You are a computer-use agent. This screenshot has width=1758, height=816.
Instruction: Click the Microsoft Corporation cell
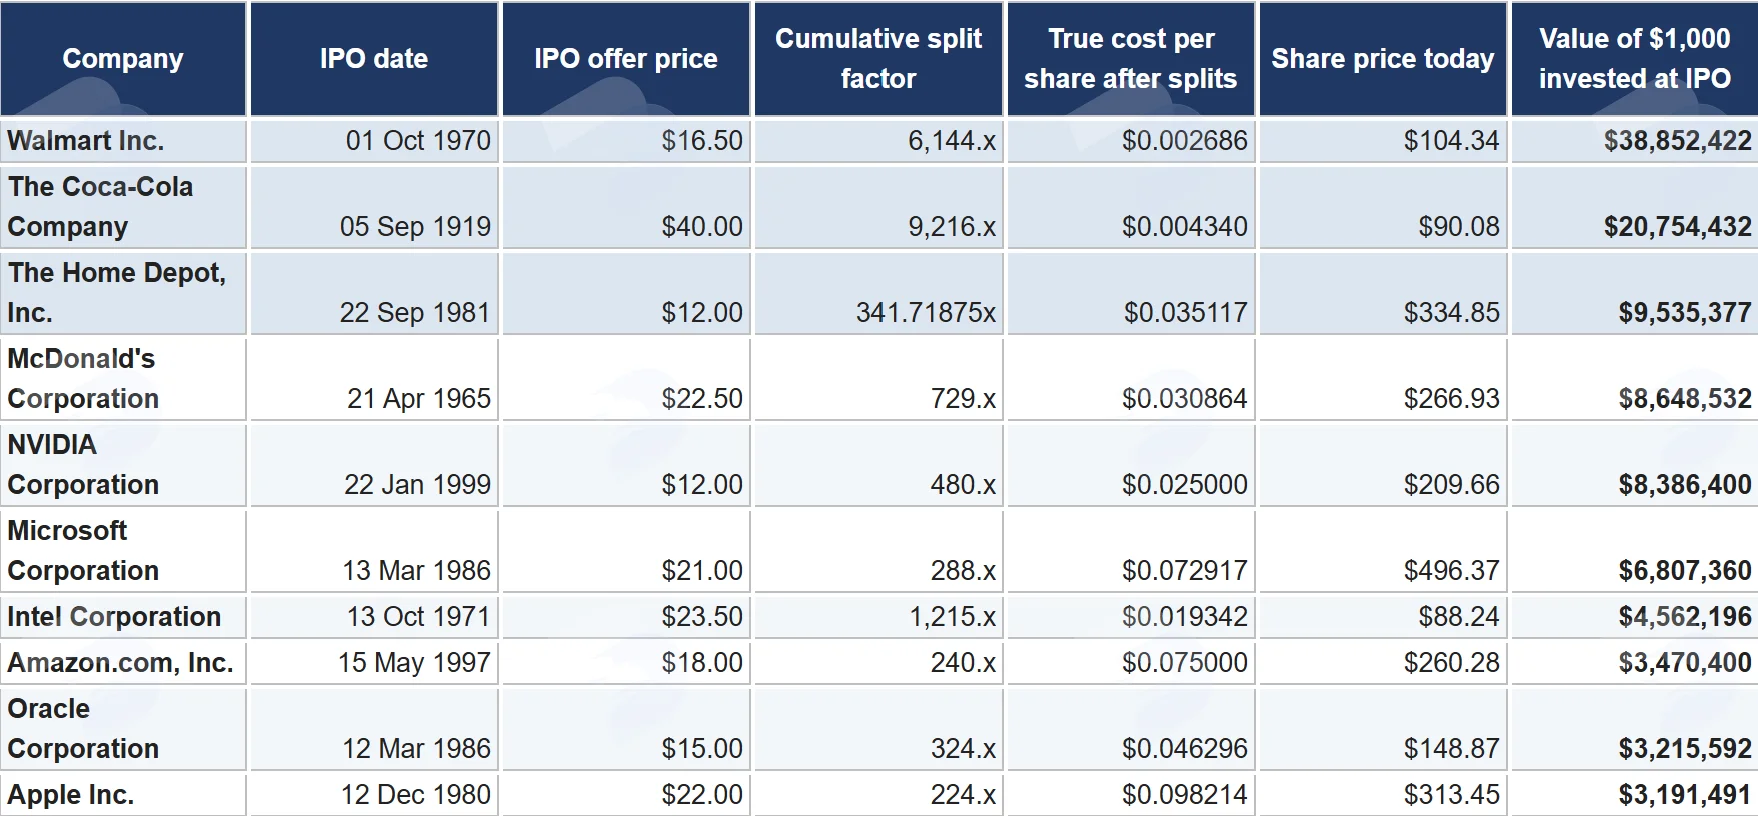coord(123,551)
